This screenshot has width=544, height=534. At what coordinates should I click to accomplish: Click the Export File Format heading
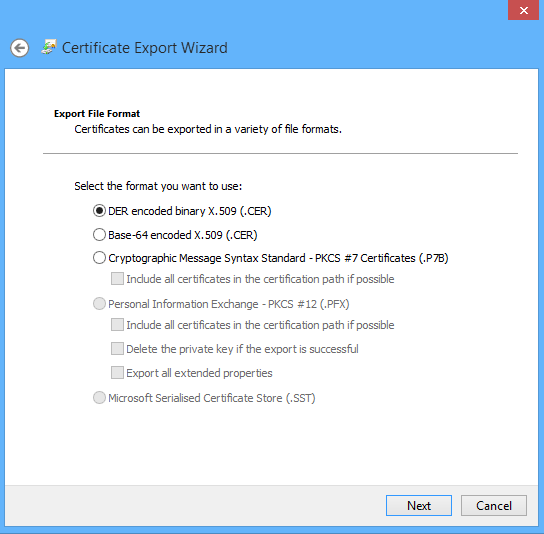(97, 114)
